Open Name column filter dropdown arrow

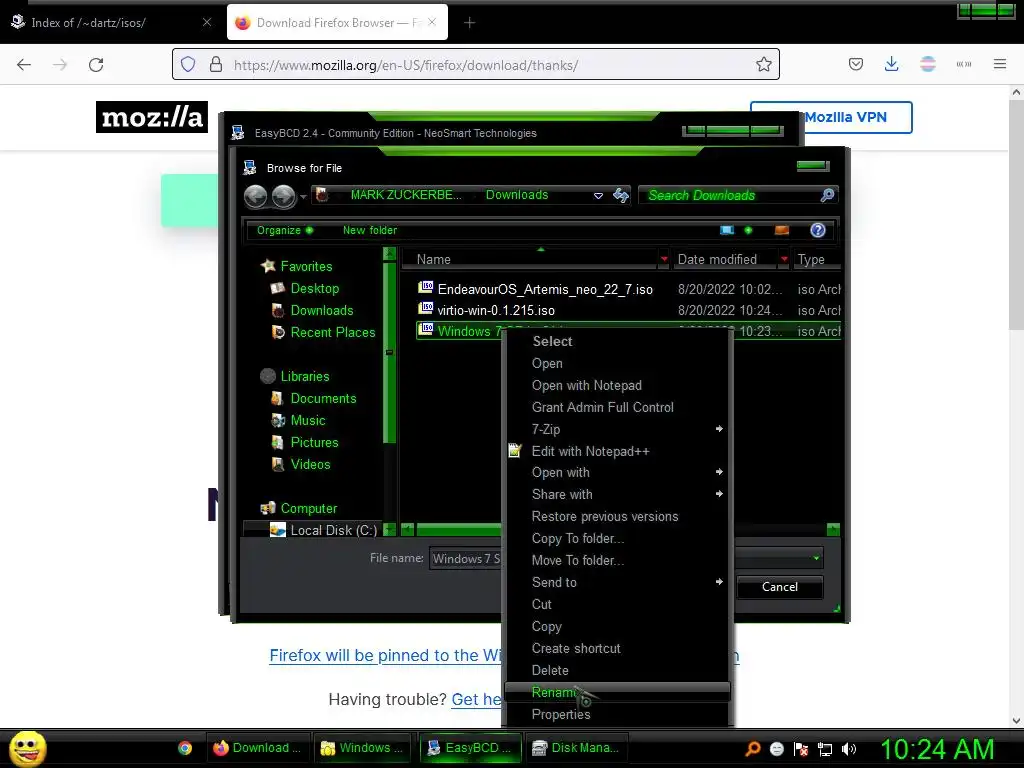[664, 259]
